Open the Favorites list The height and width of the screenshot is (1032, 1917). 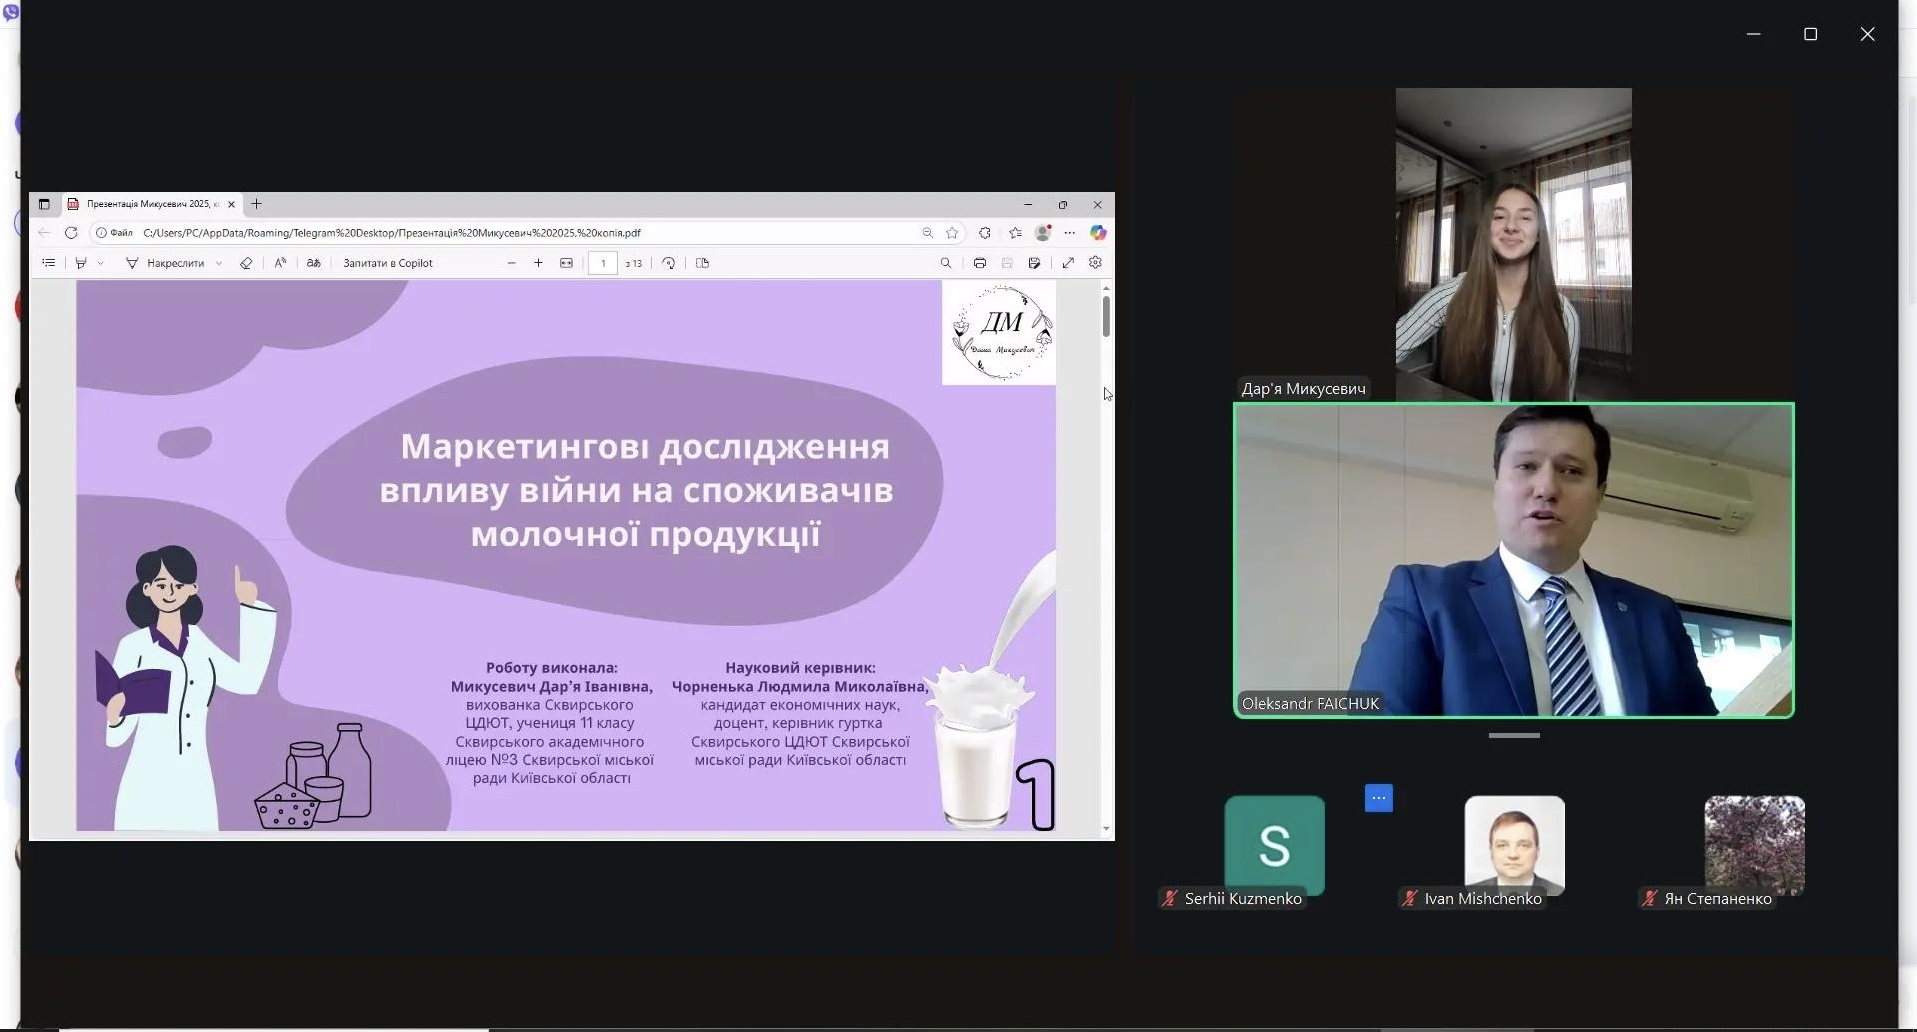1015,233
